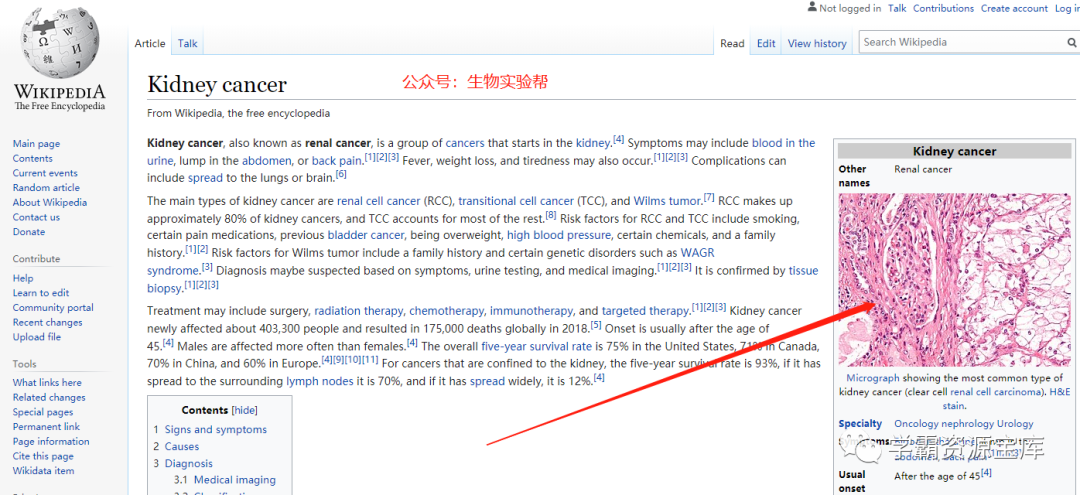Open the Help link

click(x=23, y=278)
